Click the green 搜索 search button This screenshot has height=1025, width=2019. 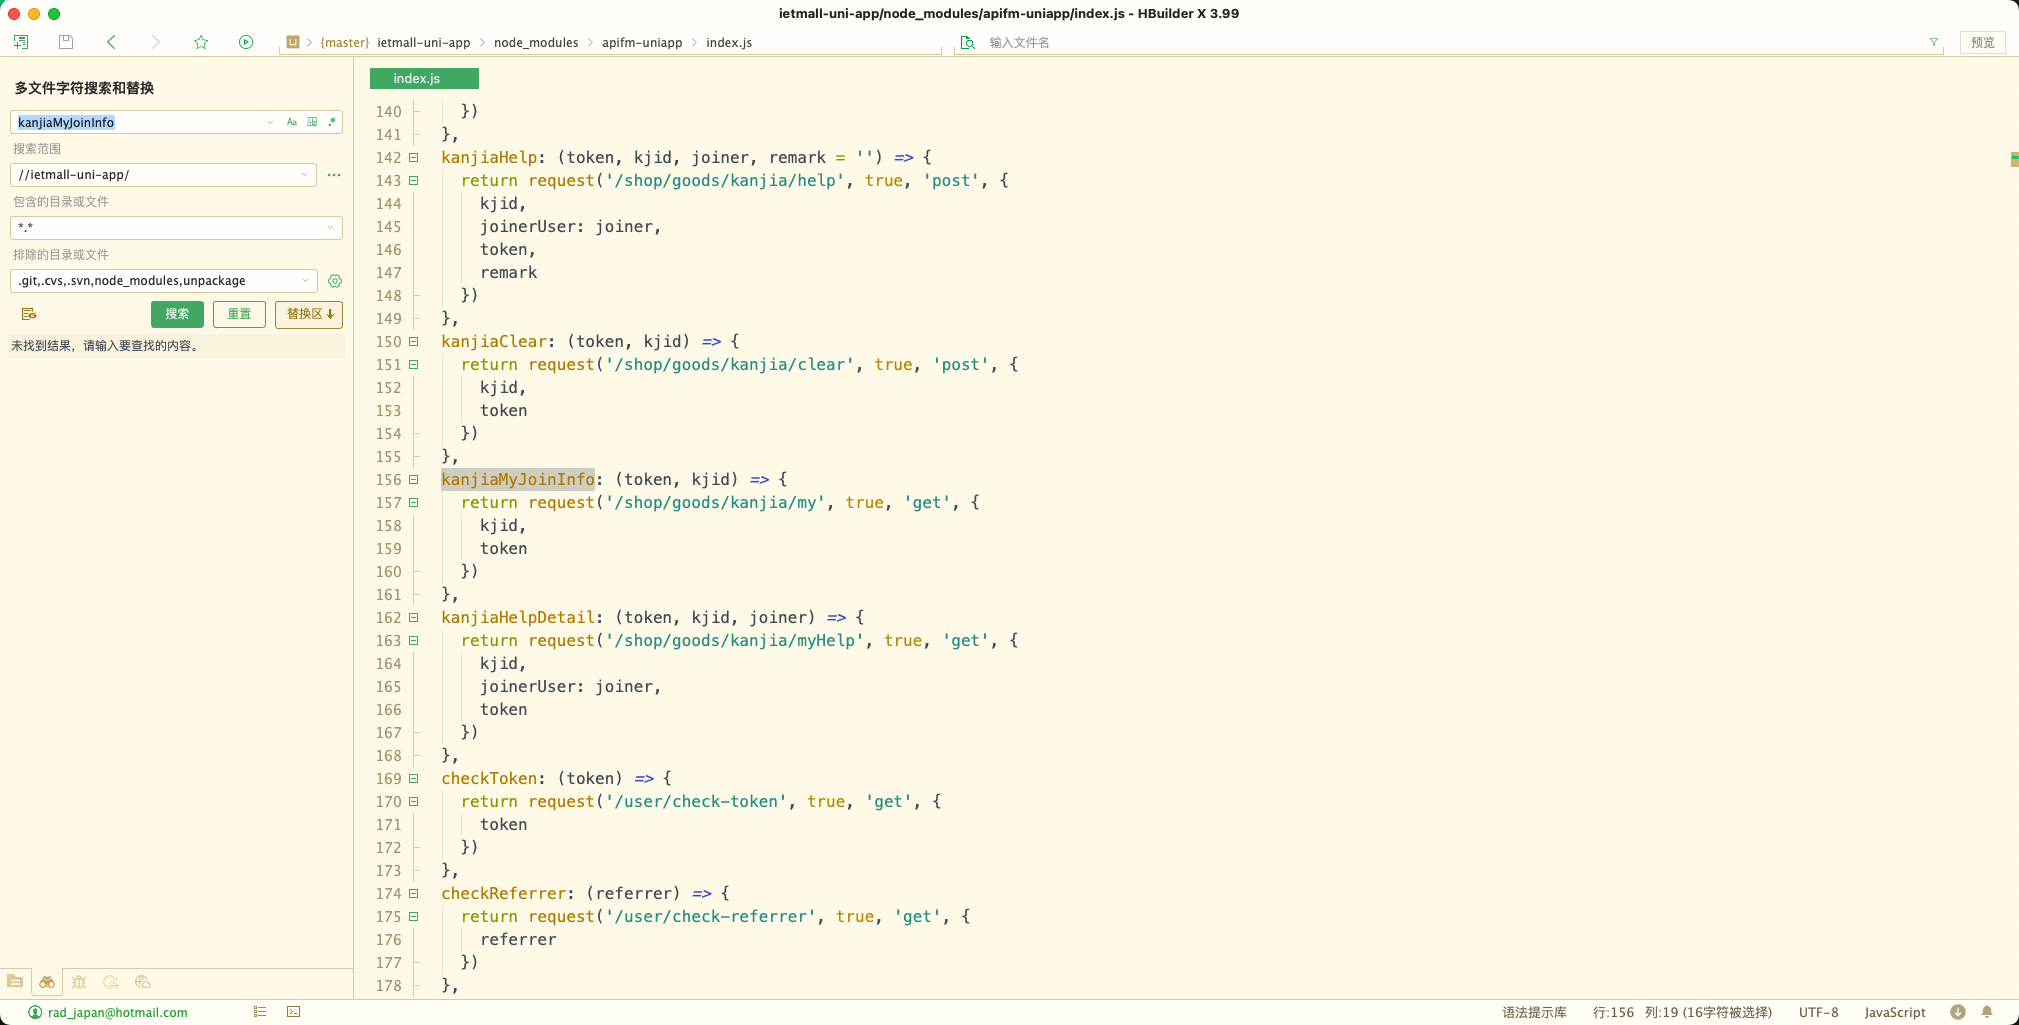coord(177,314)
